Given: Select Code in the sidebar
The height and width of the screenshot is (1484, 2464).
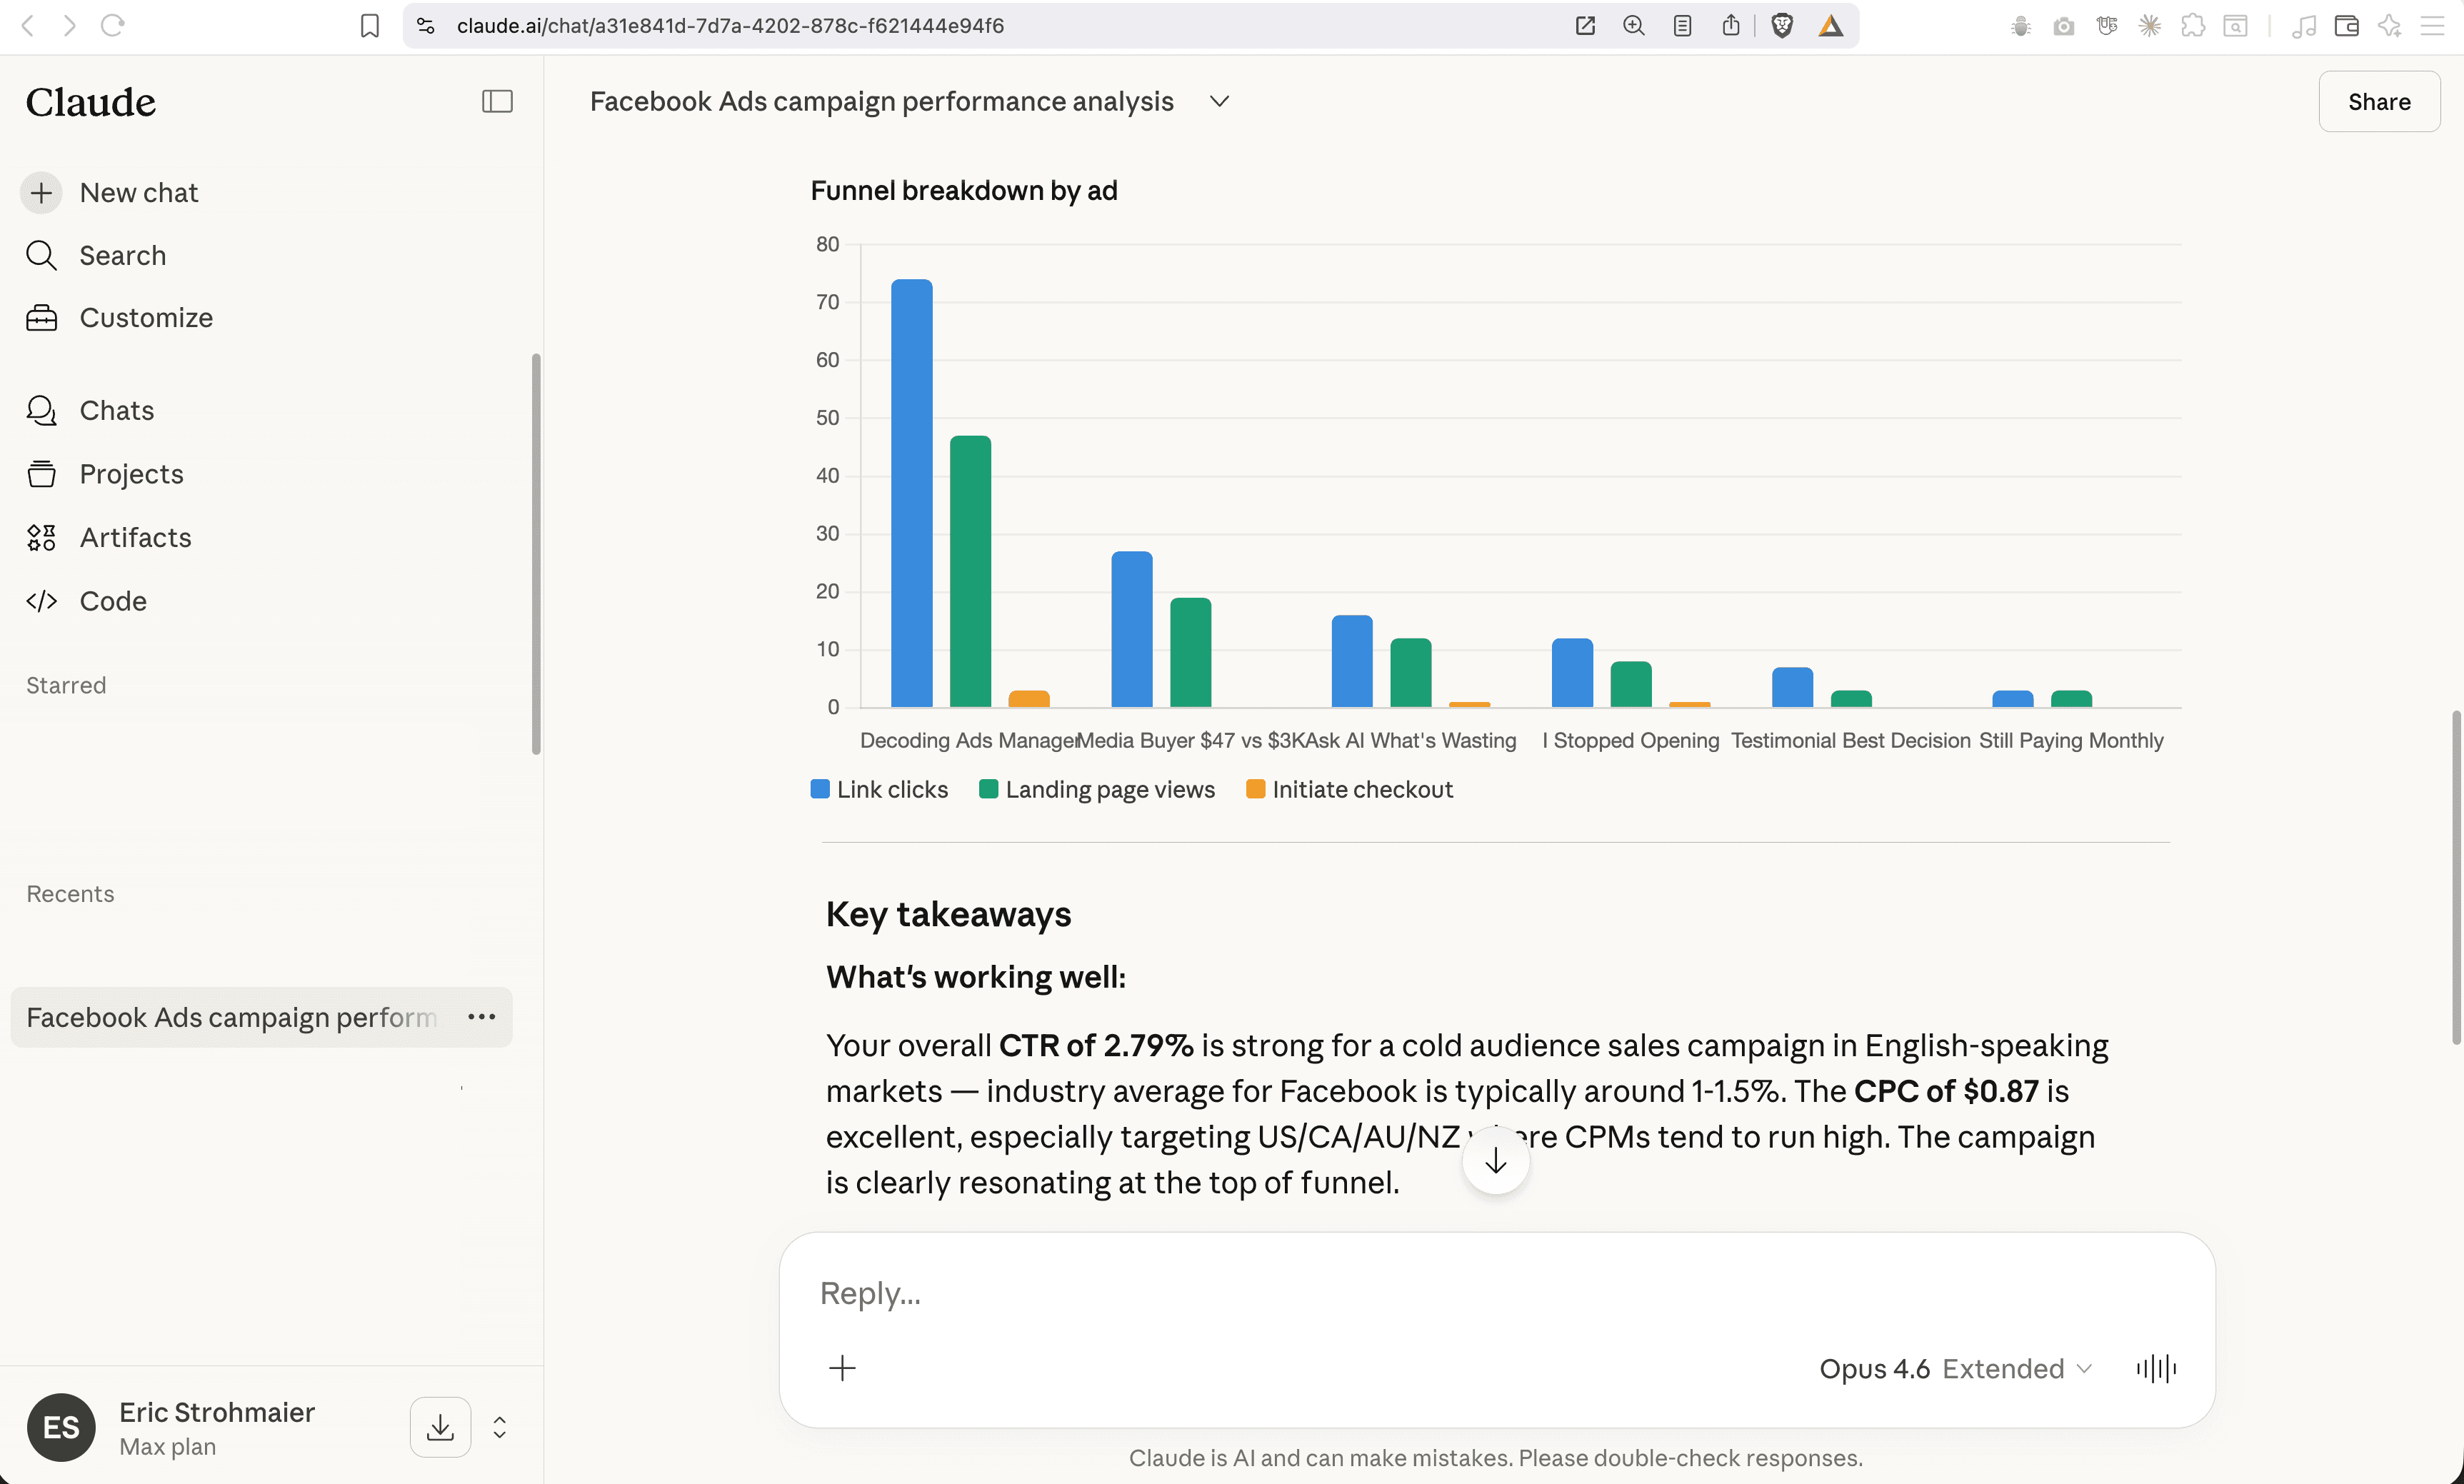Looking at the screenshot, I should click(x=112, y=601).
